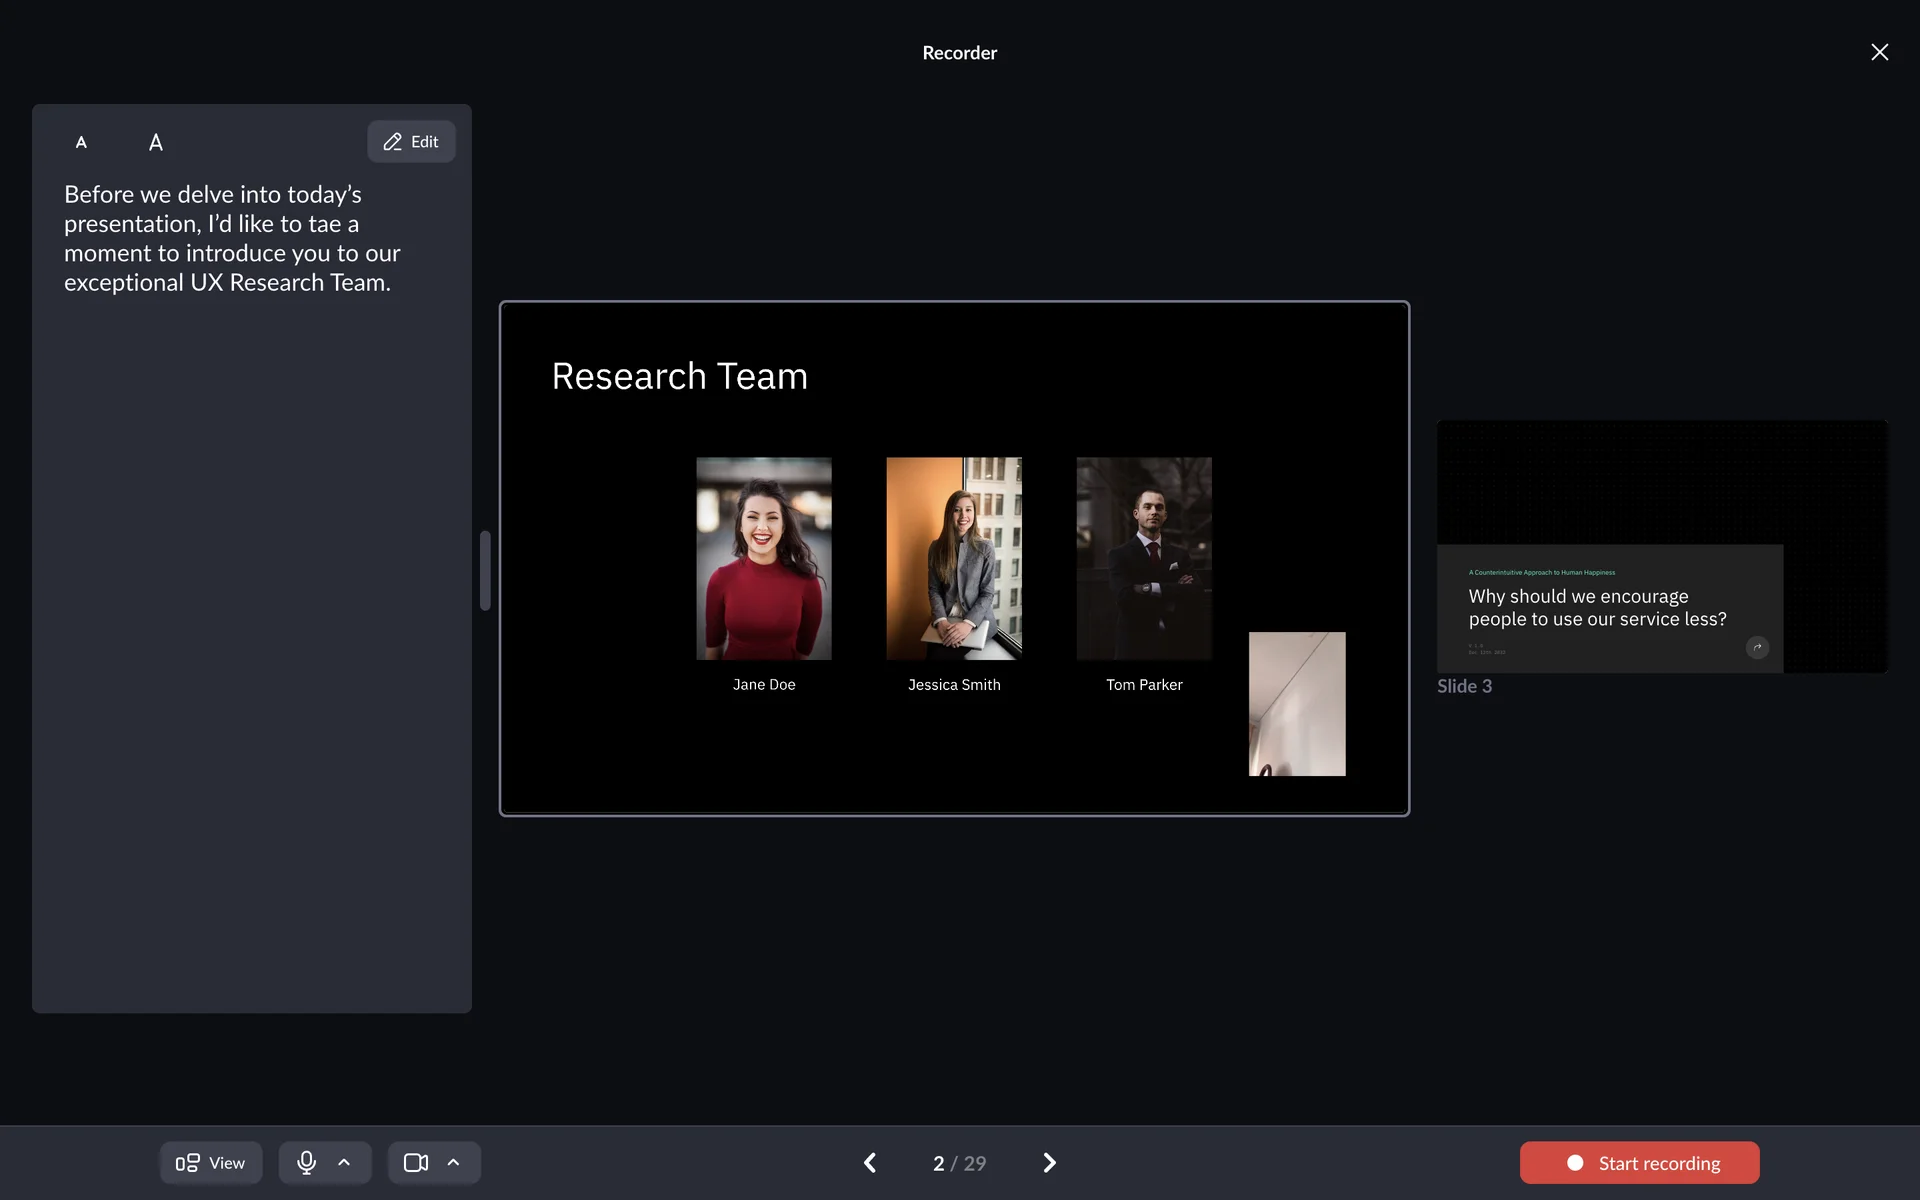Toggle the camera on or off

click(415, 1162)
